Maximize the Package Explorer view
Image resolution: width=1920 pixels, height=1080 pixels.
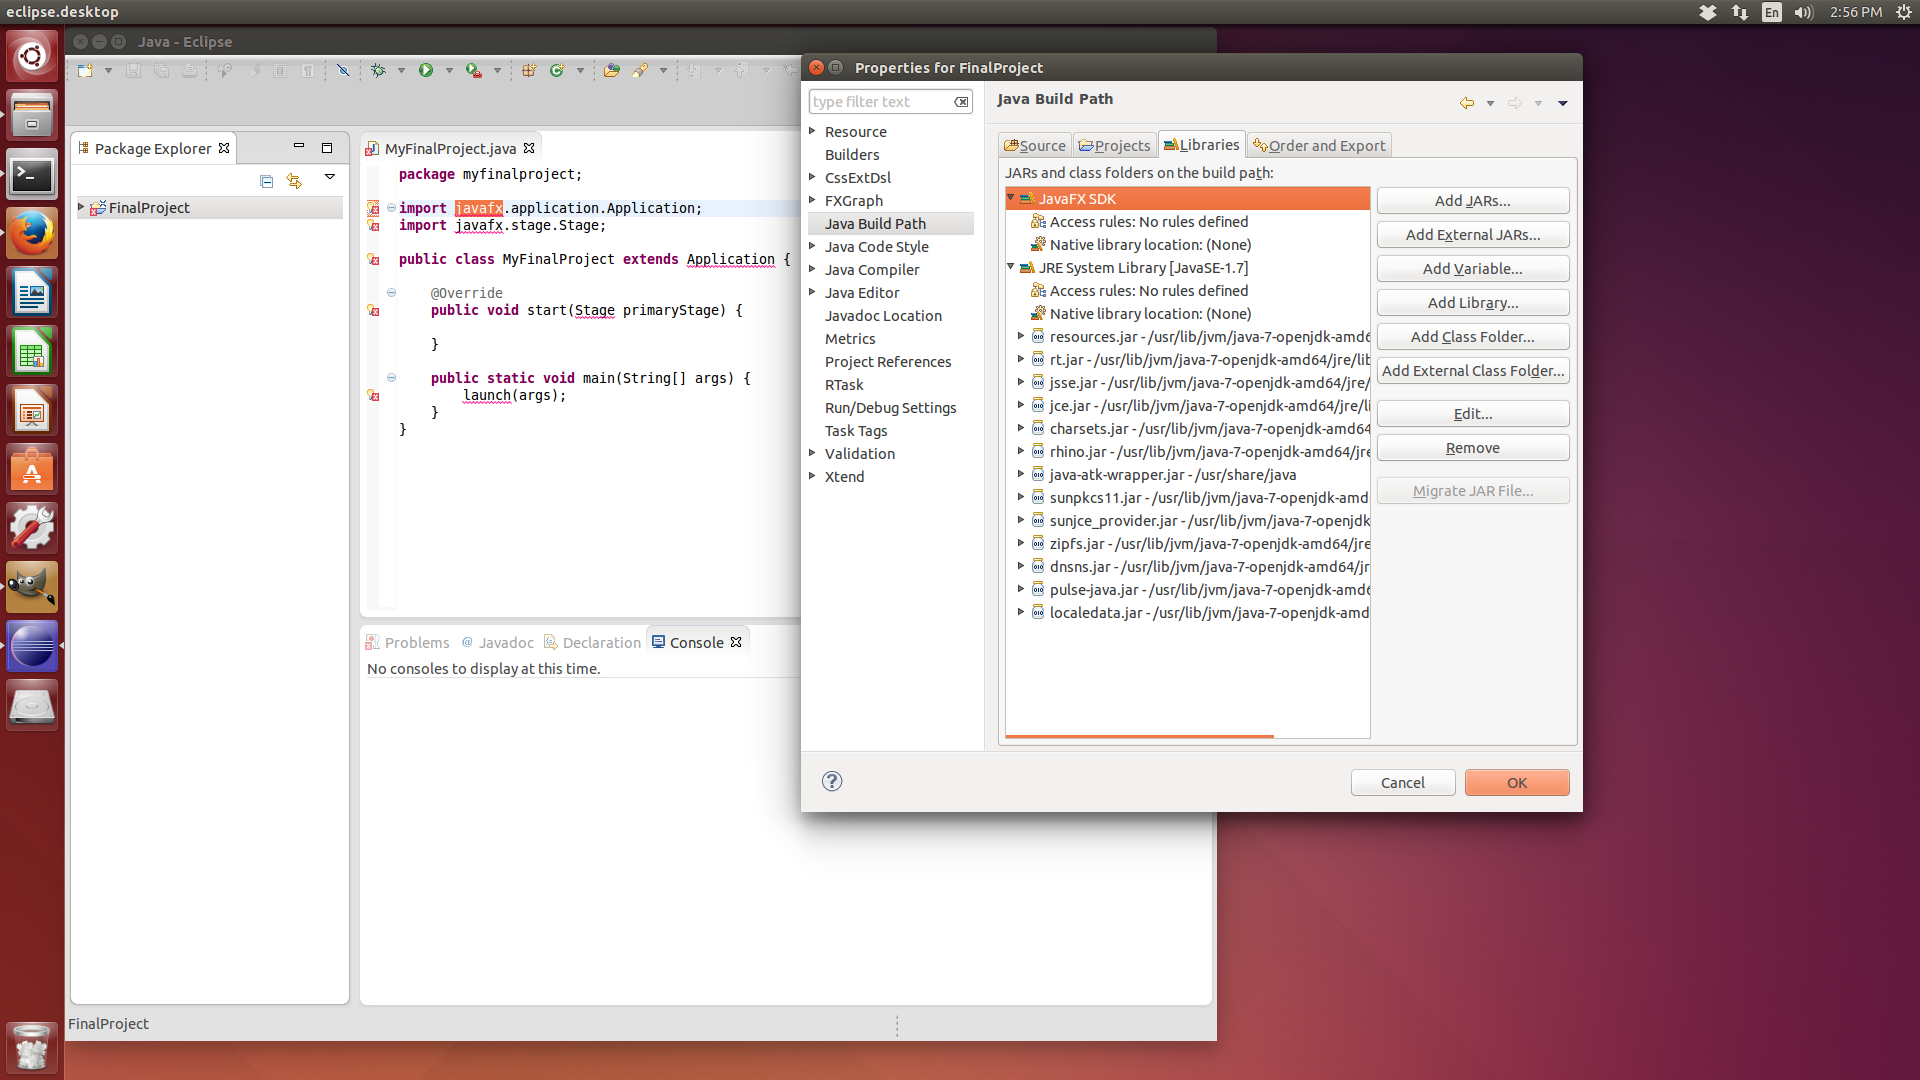327,147
